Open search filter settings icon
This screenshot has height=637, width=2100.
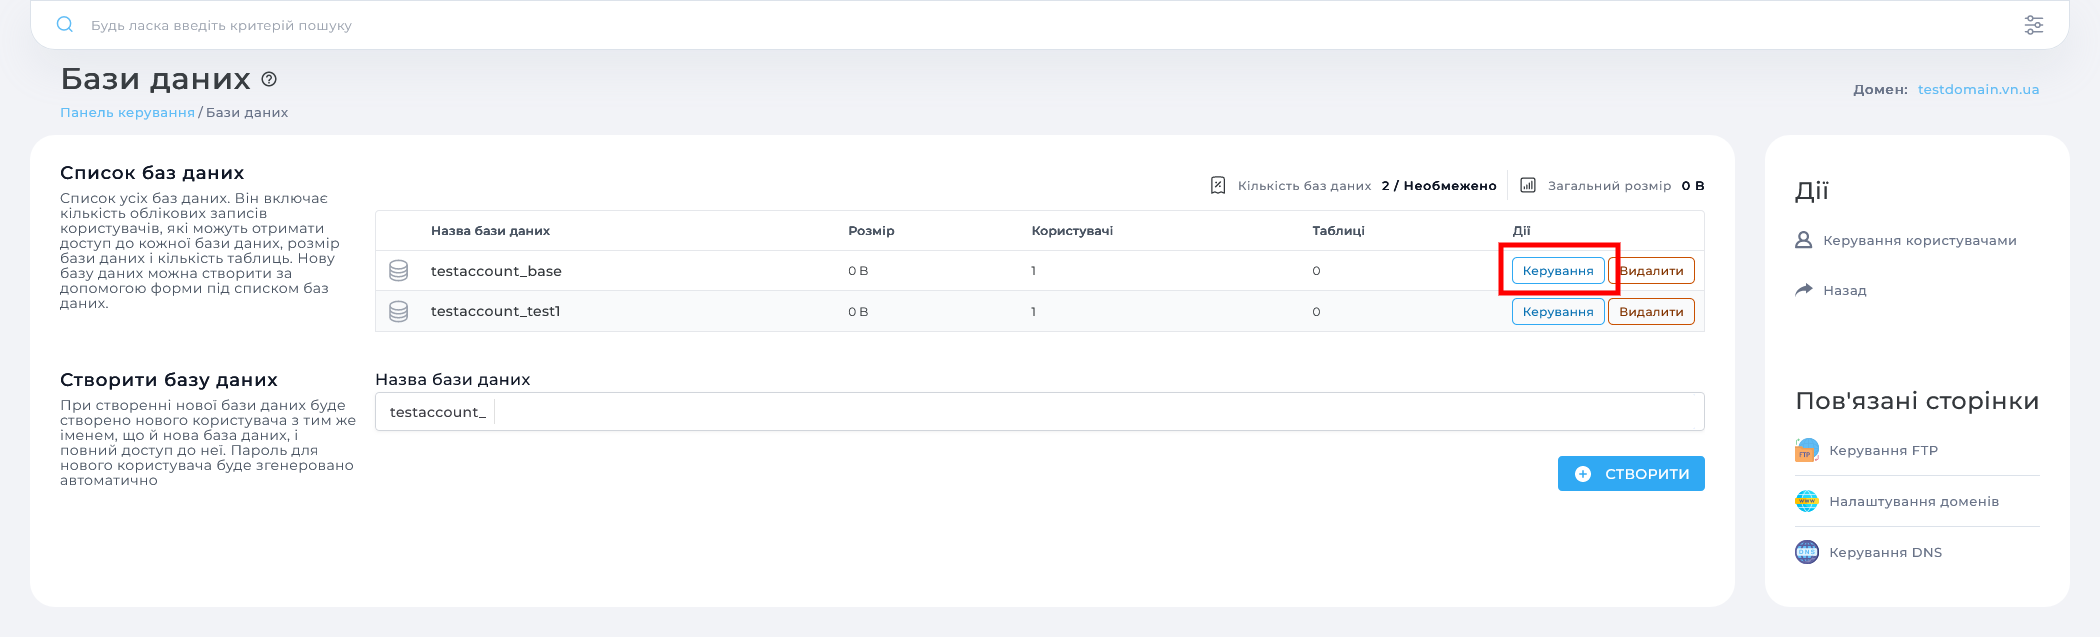(x=2033, y=25)
